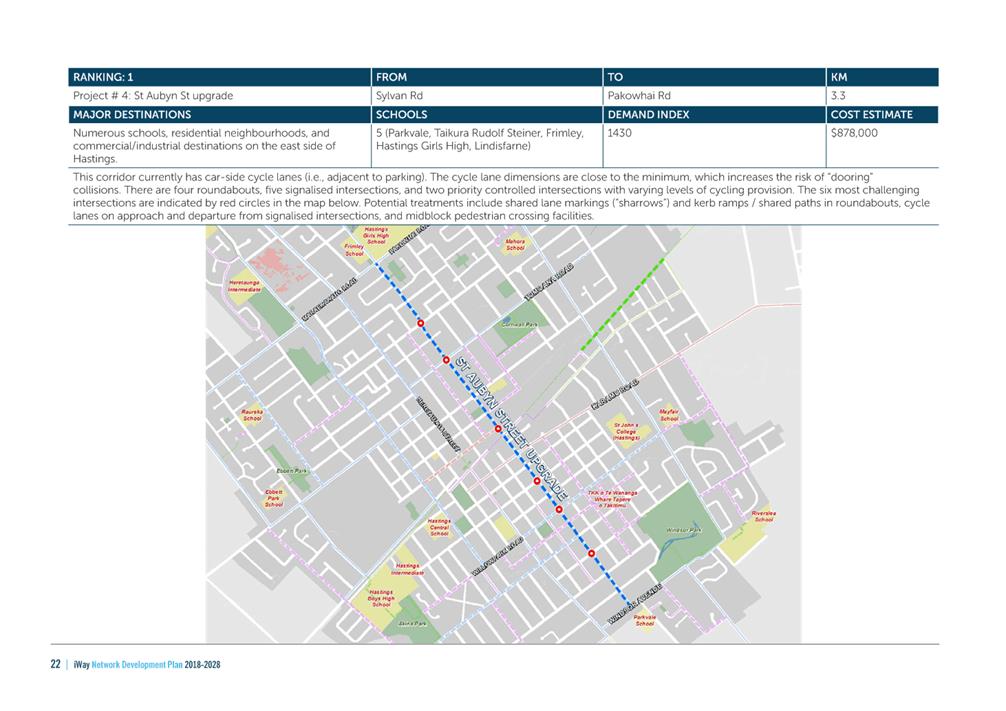Click the 'Hastings Girls High School' map label
1006x711 pixels.
point(376,235)
